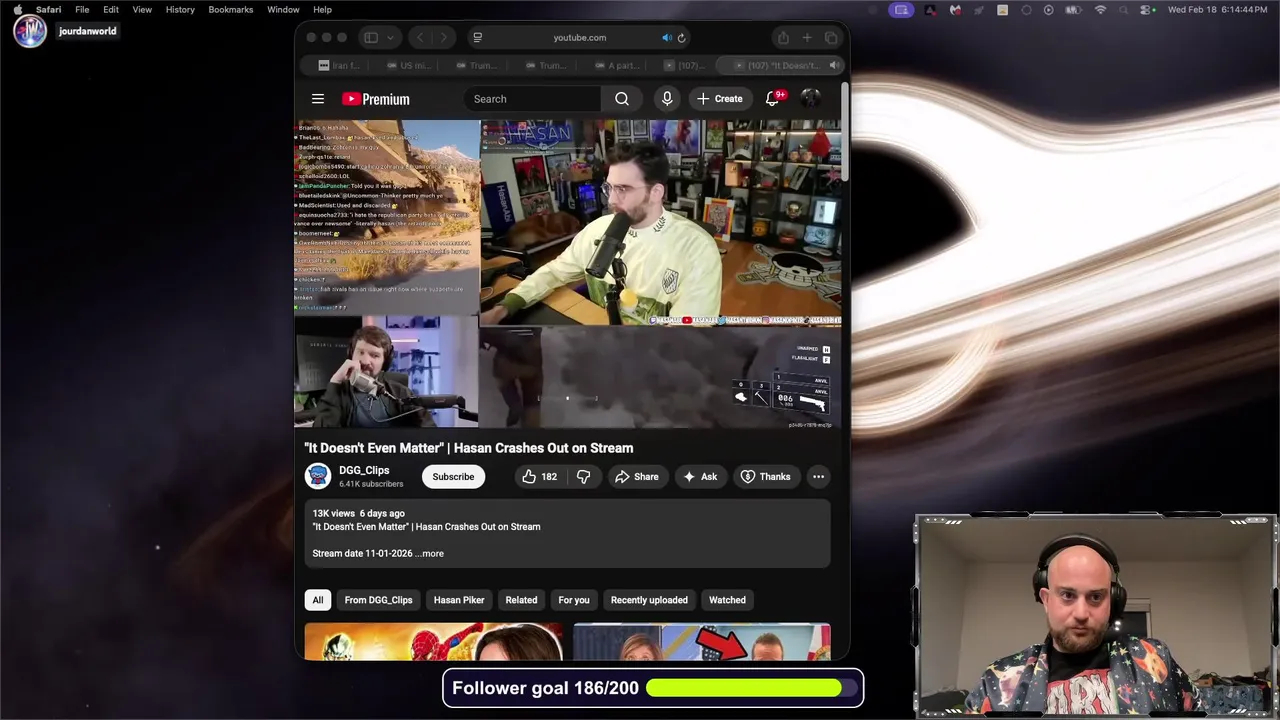Open more actions three-dot menu
Screen dimensions: 1280x720
click(818, 477)
